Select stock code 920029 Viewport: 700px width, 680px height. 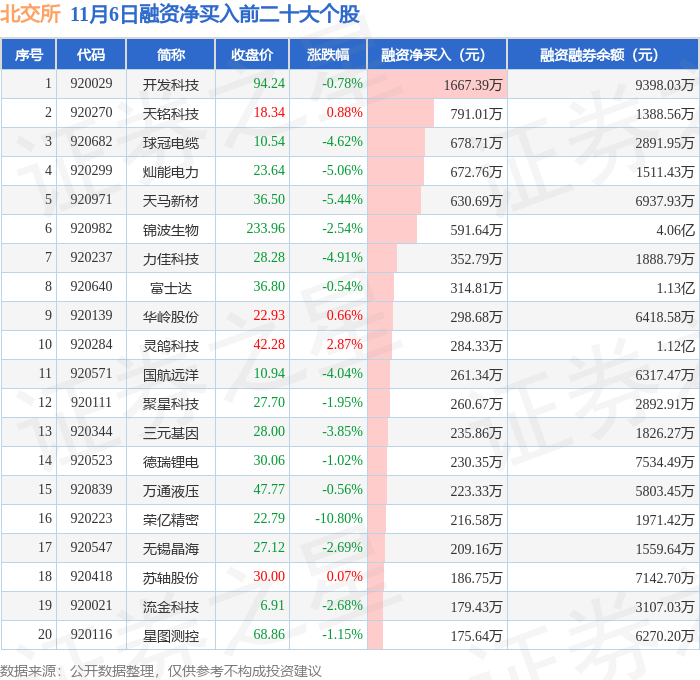tap(91, 83)
